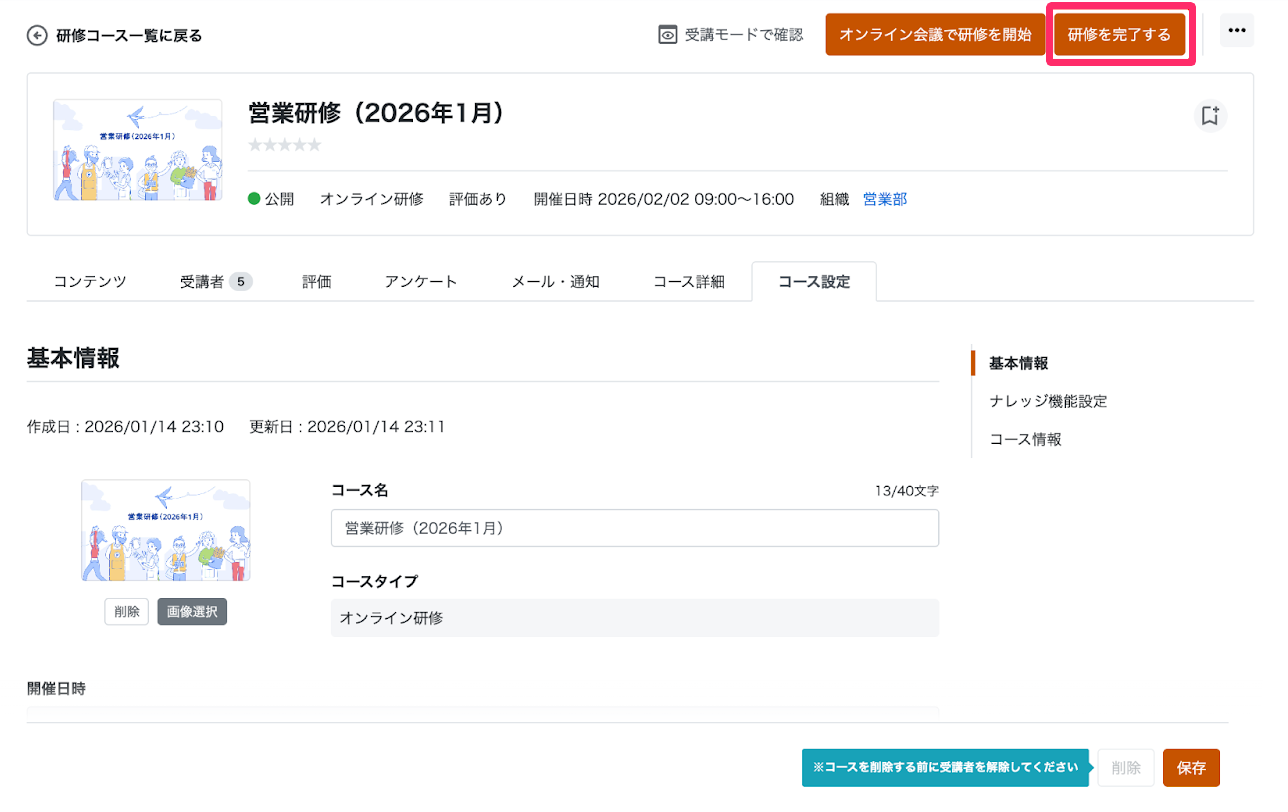Click the eye icon for 受講モードで確認
The height and width of the screenshot is (812, 1288).
[x=668, y=35]
